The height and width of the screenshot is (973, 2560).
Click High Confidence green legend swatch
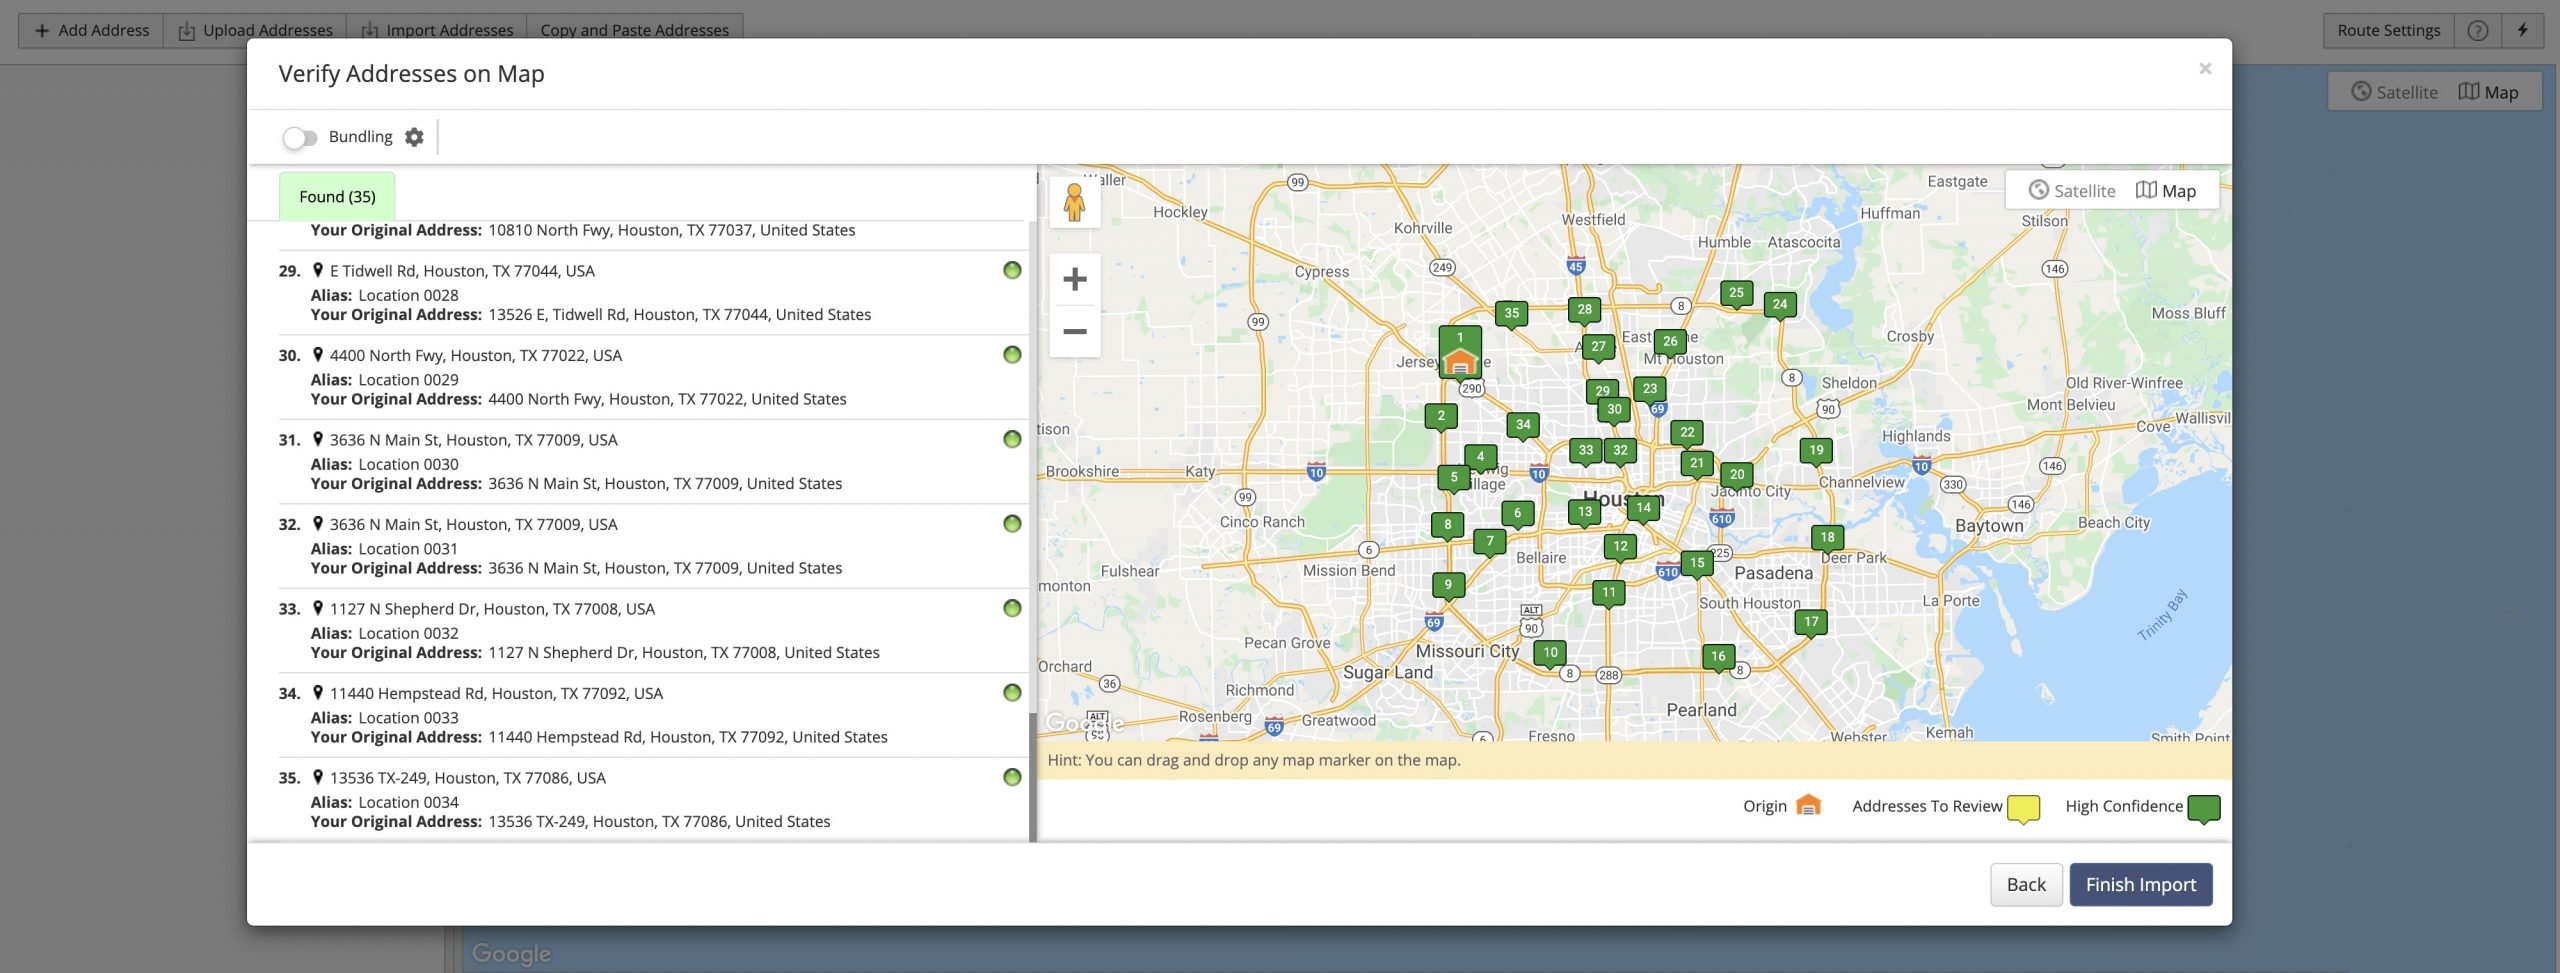pos(2203,808)
